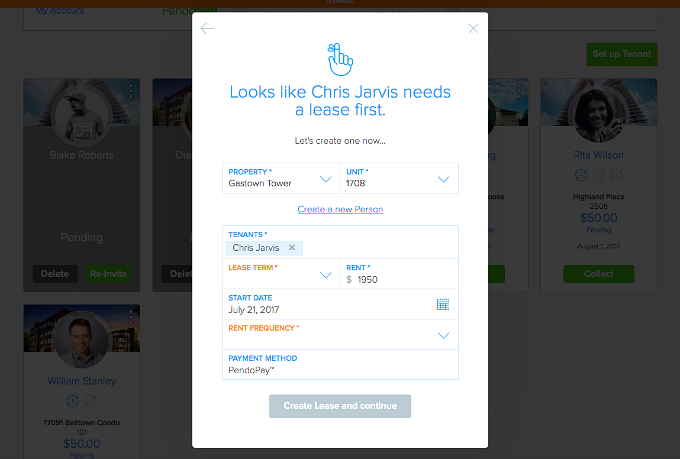Open Rita Wilson tenant name
The width and height of the screenshot is (680, 459).
click(598, 155)
